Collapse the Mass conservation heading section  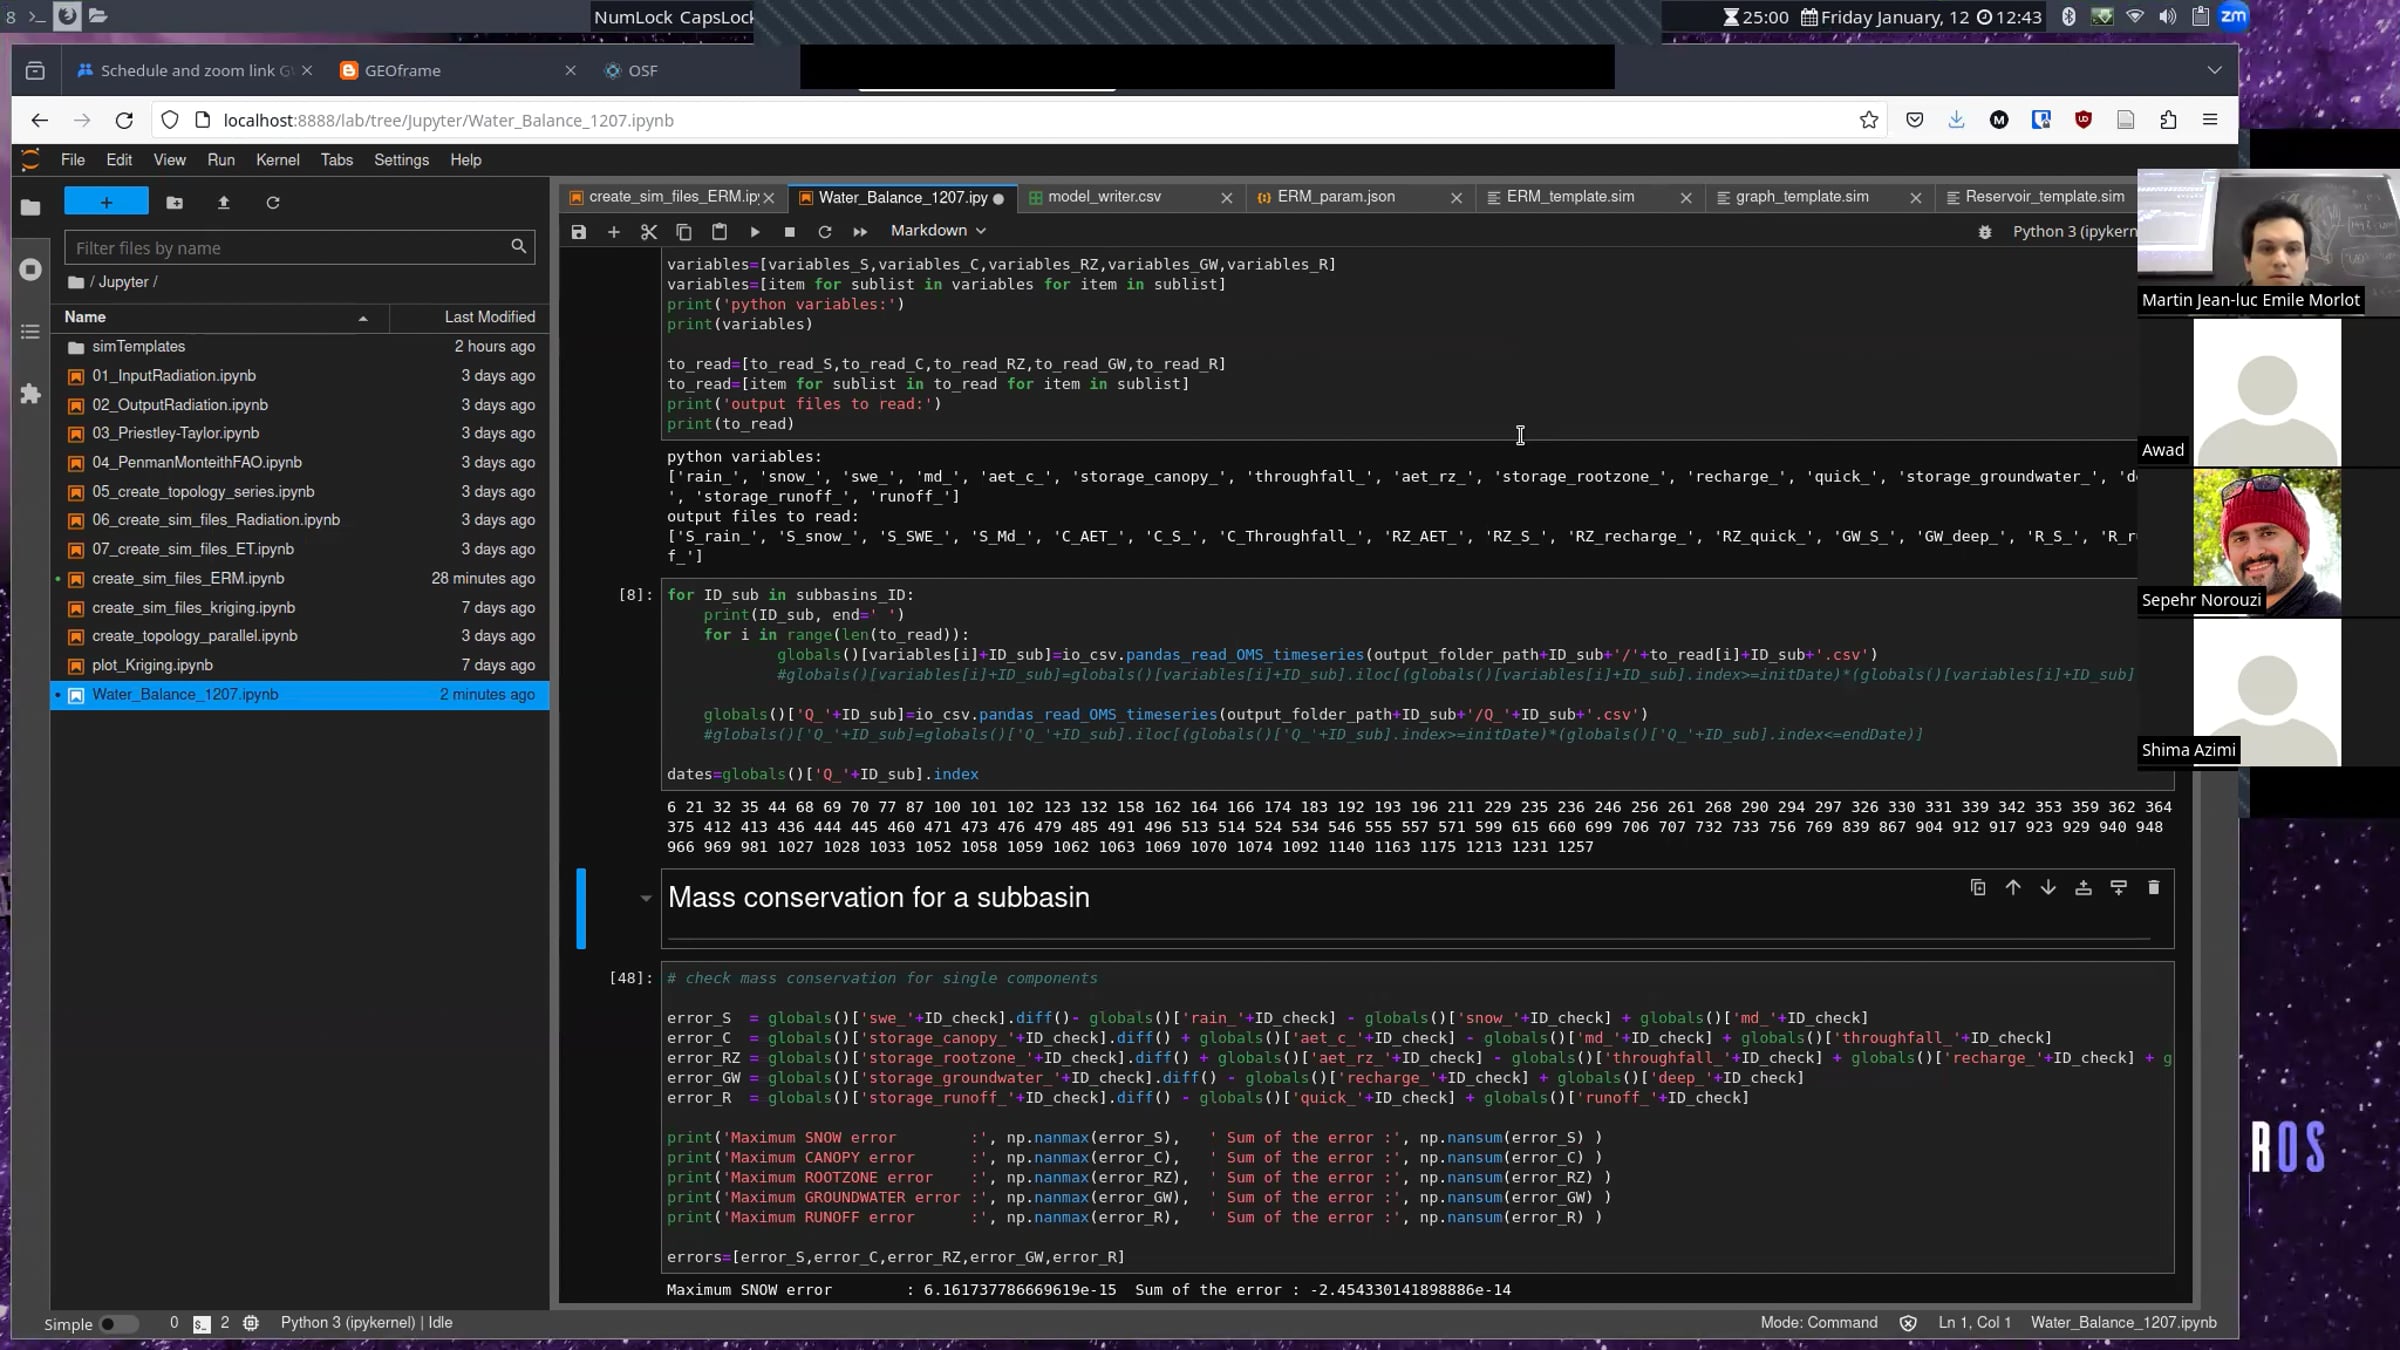pyautogui.click(x=645, y=898)
